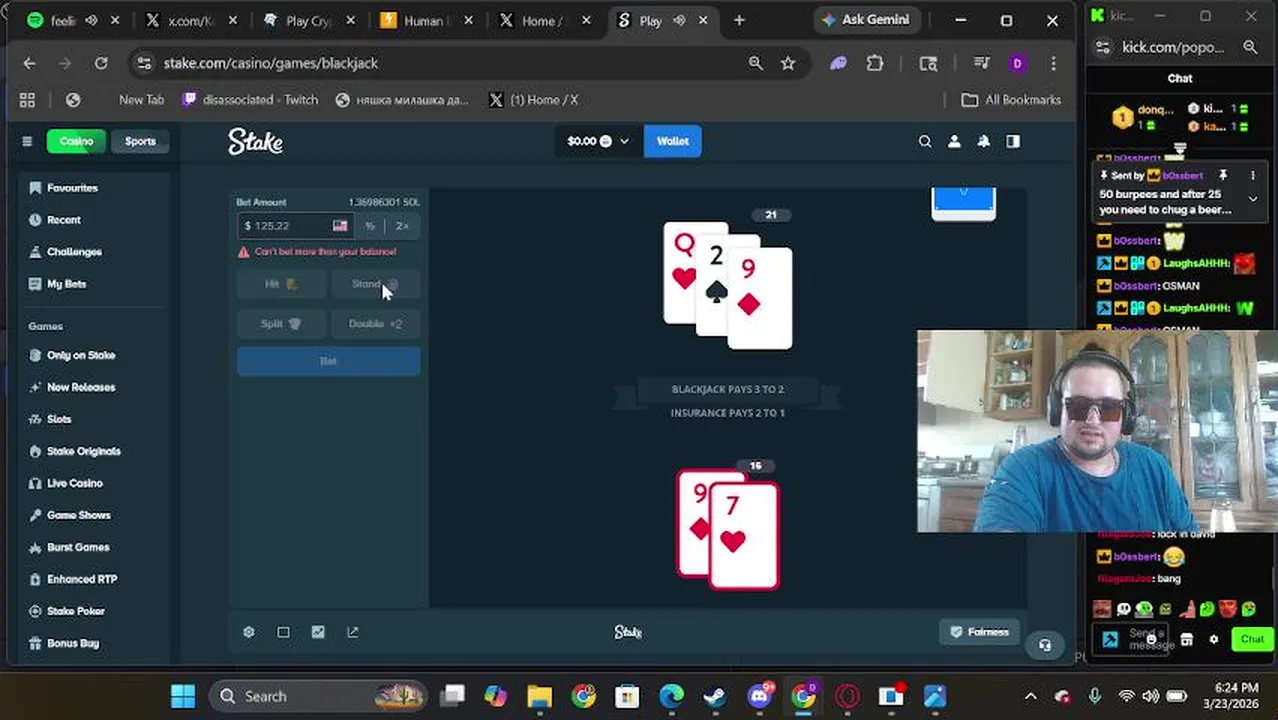Open the Stake user profile icon
This screenshot has width=1278, height=720.
click(x=954, y=141)
